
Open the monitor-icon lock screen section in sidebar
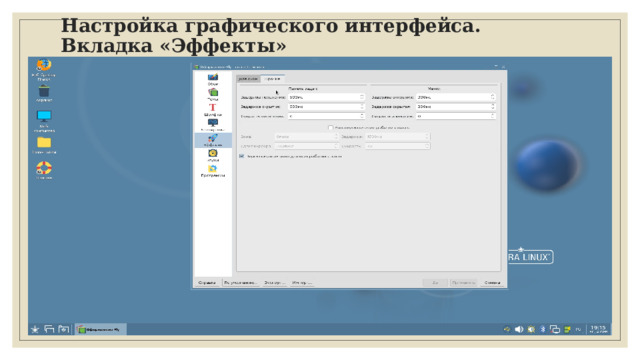213,125
